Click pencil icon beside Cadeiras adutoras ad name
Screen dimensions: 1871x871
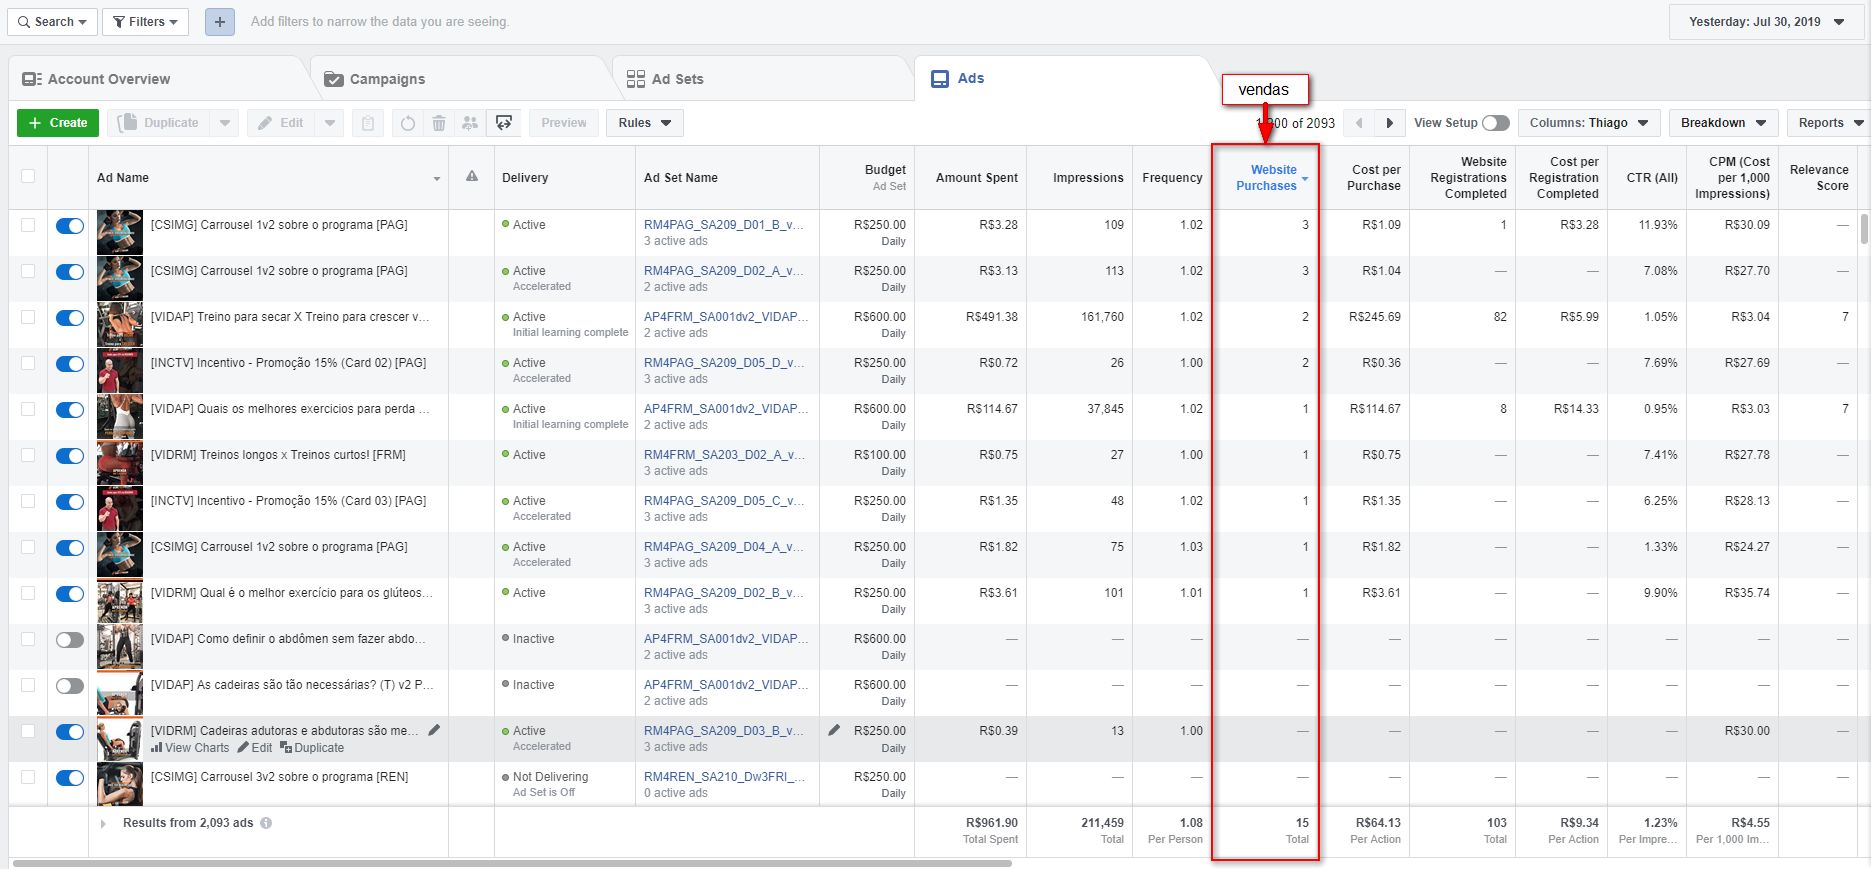(434, 731)
